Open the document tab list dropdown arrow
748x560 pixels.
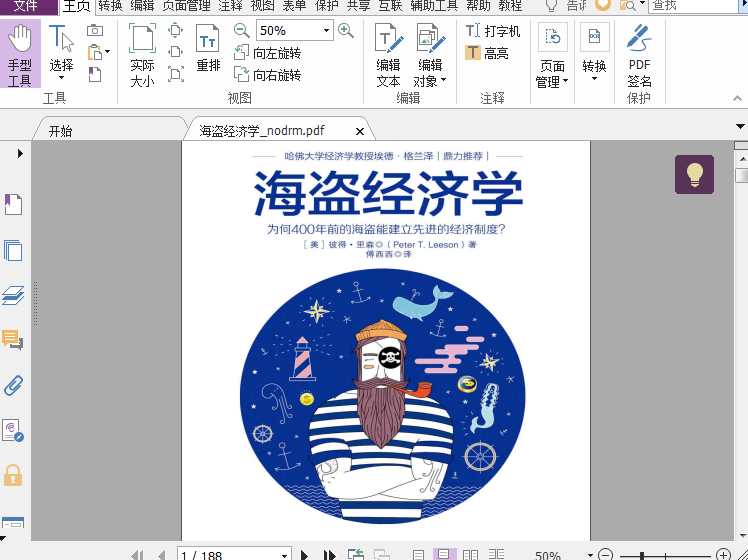(x=740, y=126)
